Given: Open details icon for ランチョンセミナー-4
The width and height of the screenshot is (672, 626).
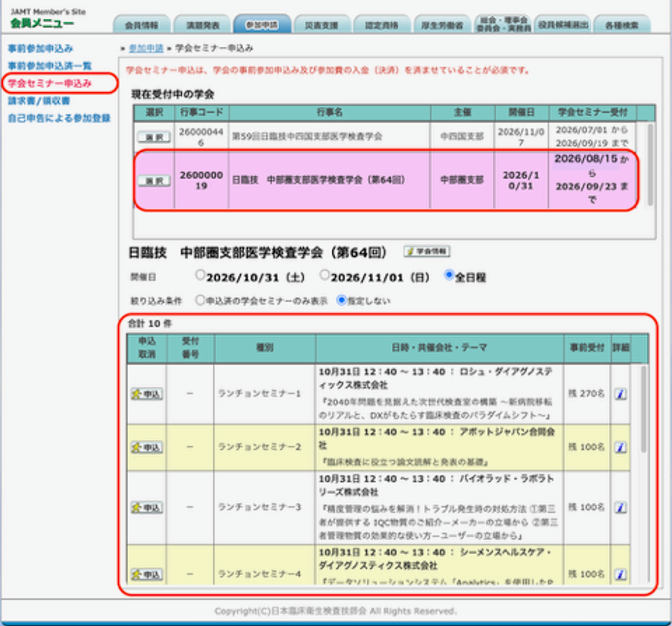Looking at the screenshot, I should [621, 574].
